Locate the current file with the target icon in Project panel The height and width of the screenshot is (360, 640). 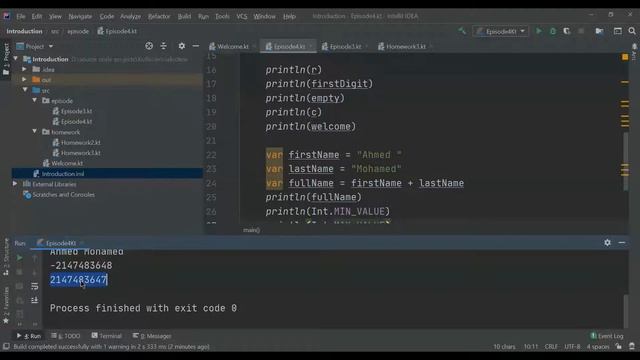[x=149, y=46]
